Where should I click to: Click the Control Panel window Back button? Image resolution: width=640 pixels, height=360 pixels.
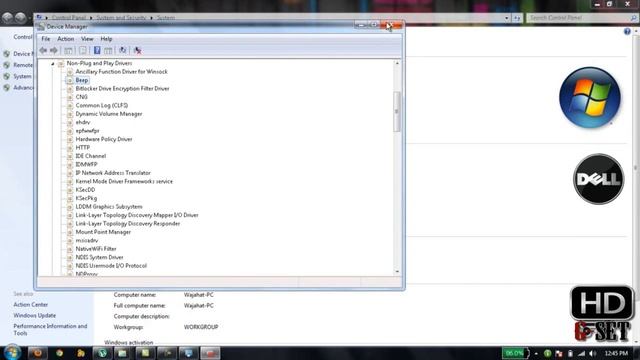pos(8,18)
